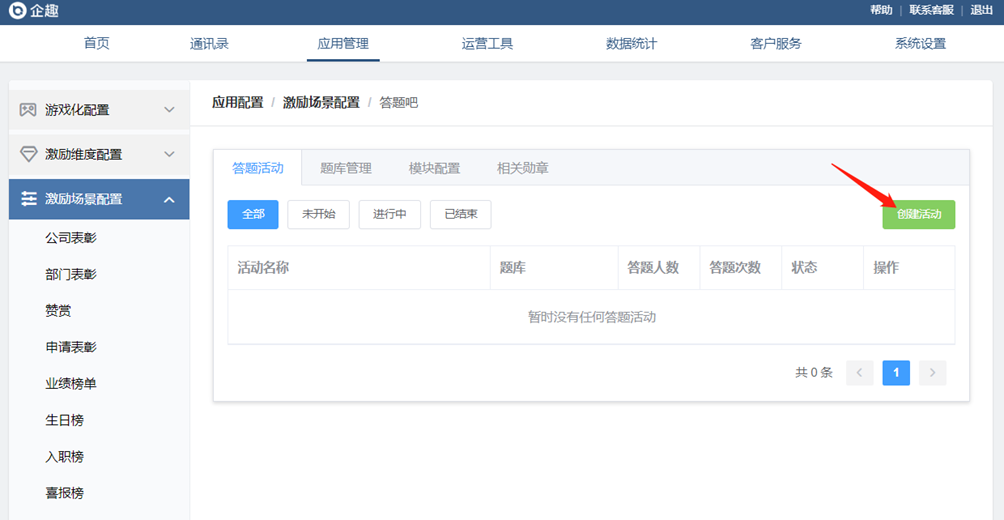Filter by 进行中 status
The height and width of the screenshot is (520, 1004).
click(x=389, y=215)
